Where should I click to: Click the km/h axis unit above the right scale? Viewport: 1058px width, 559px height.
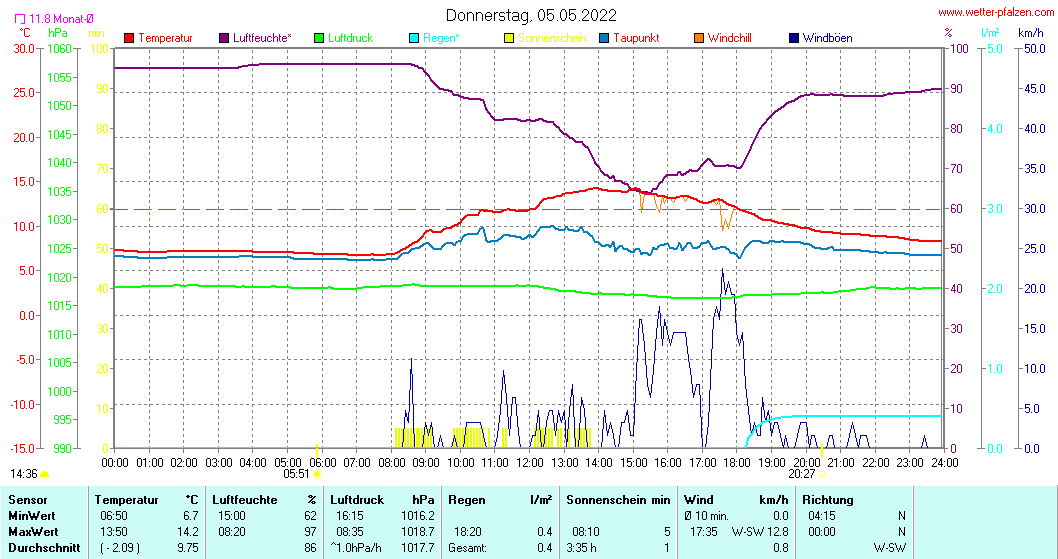(1030, 32)
